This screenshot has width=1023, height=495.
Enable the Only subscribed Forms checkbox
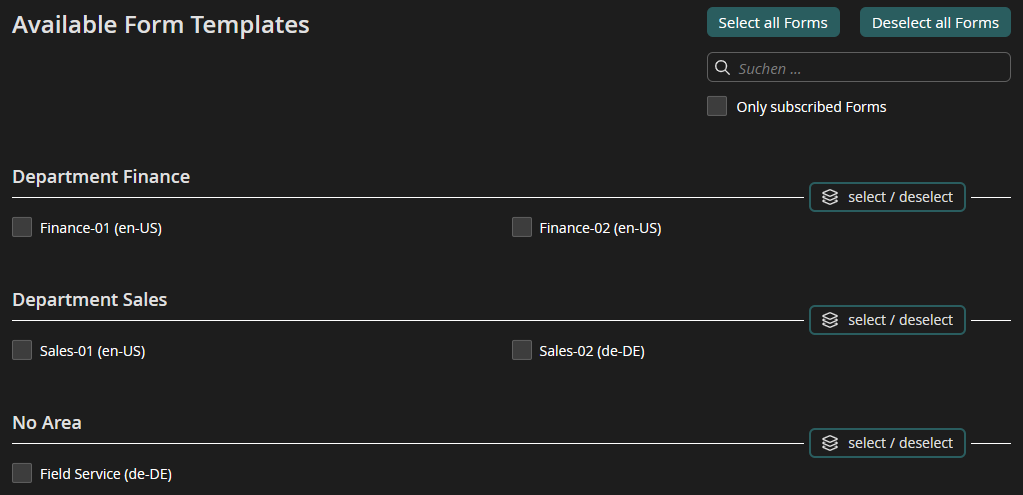point(717,106)
